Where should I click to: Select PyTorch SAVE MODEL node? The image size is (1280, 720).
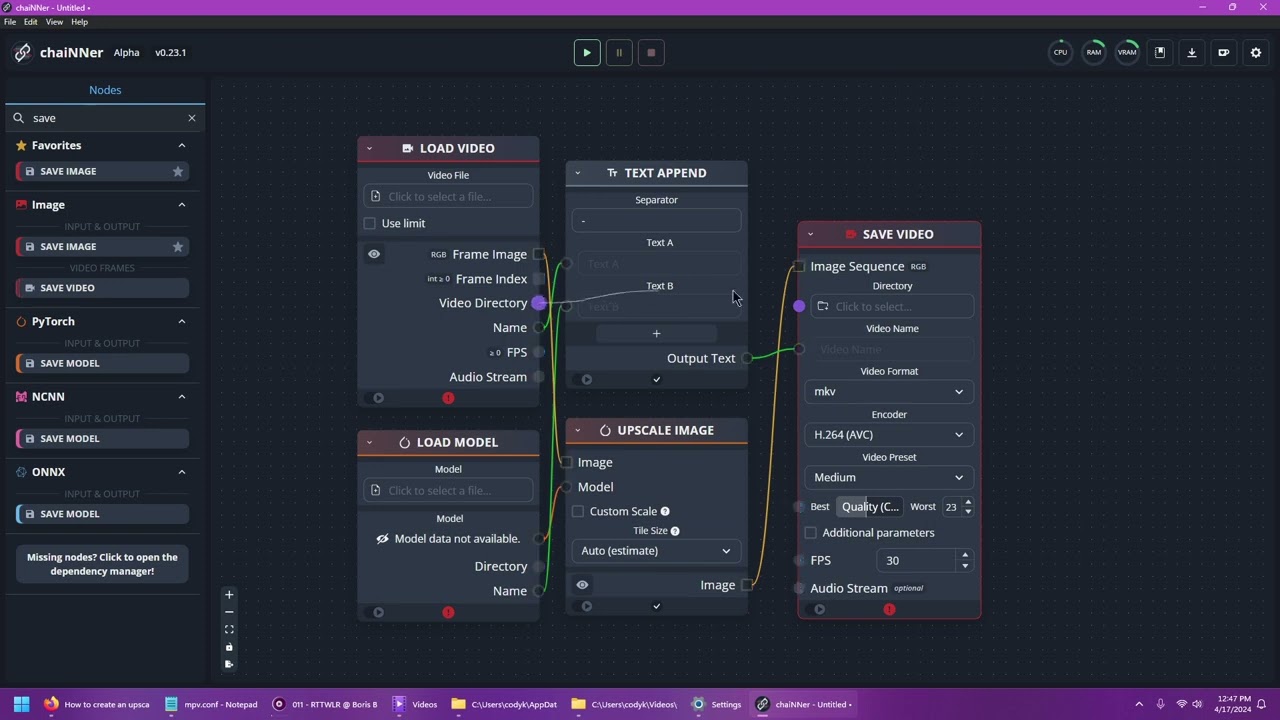click(102, 363)
